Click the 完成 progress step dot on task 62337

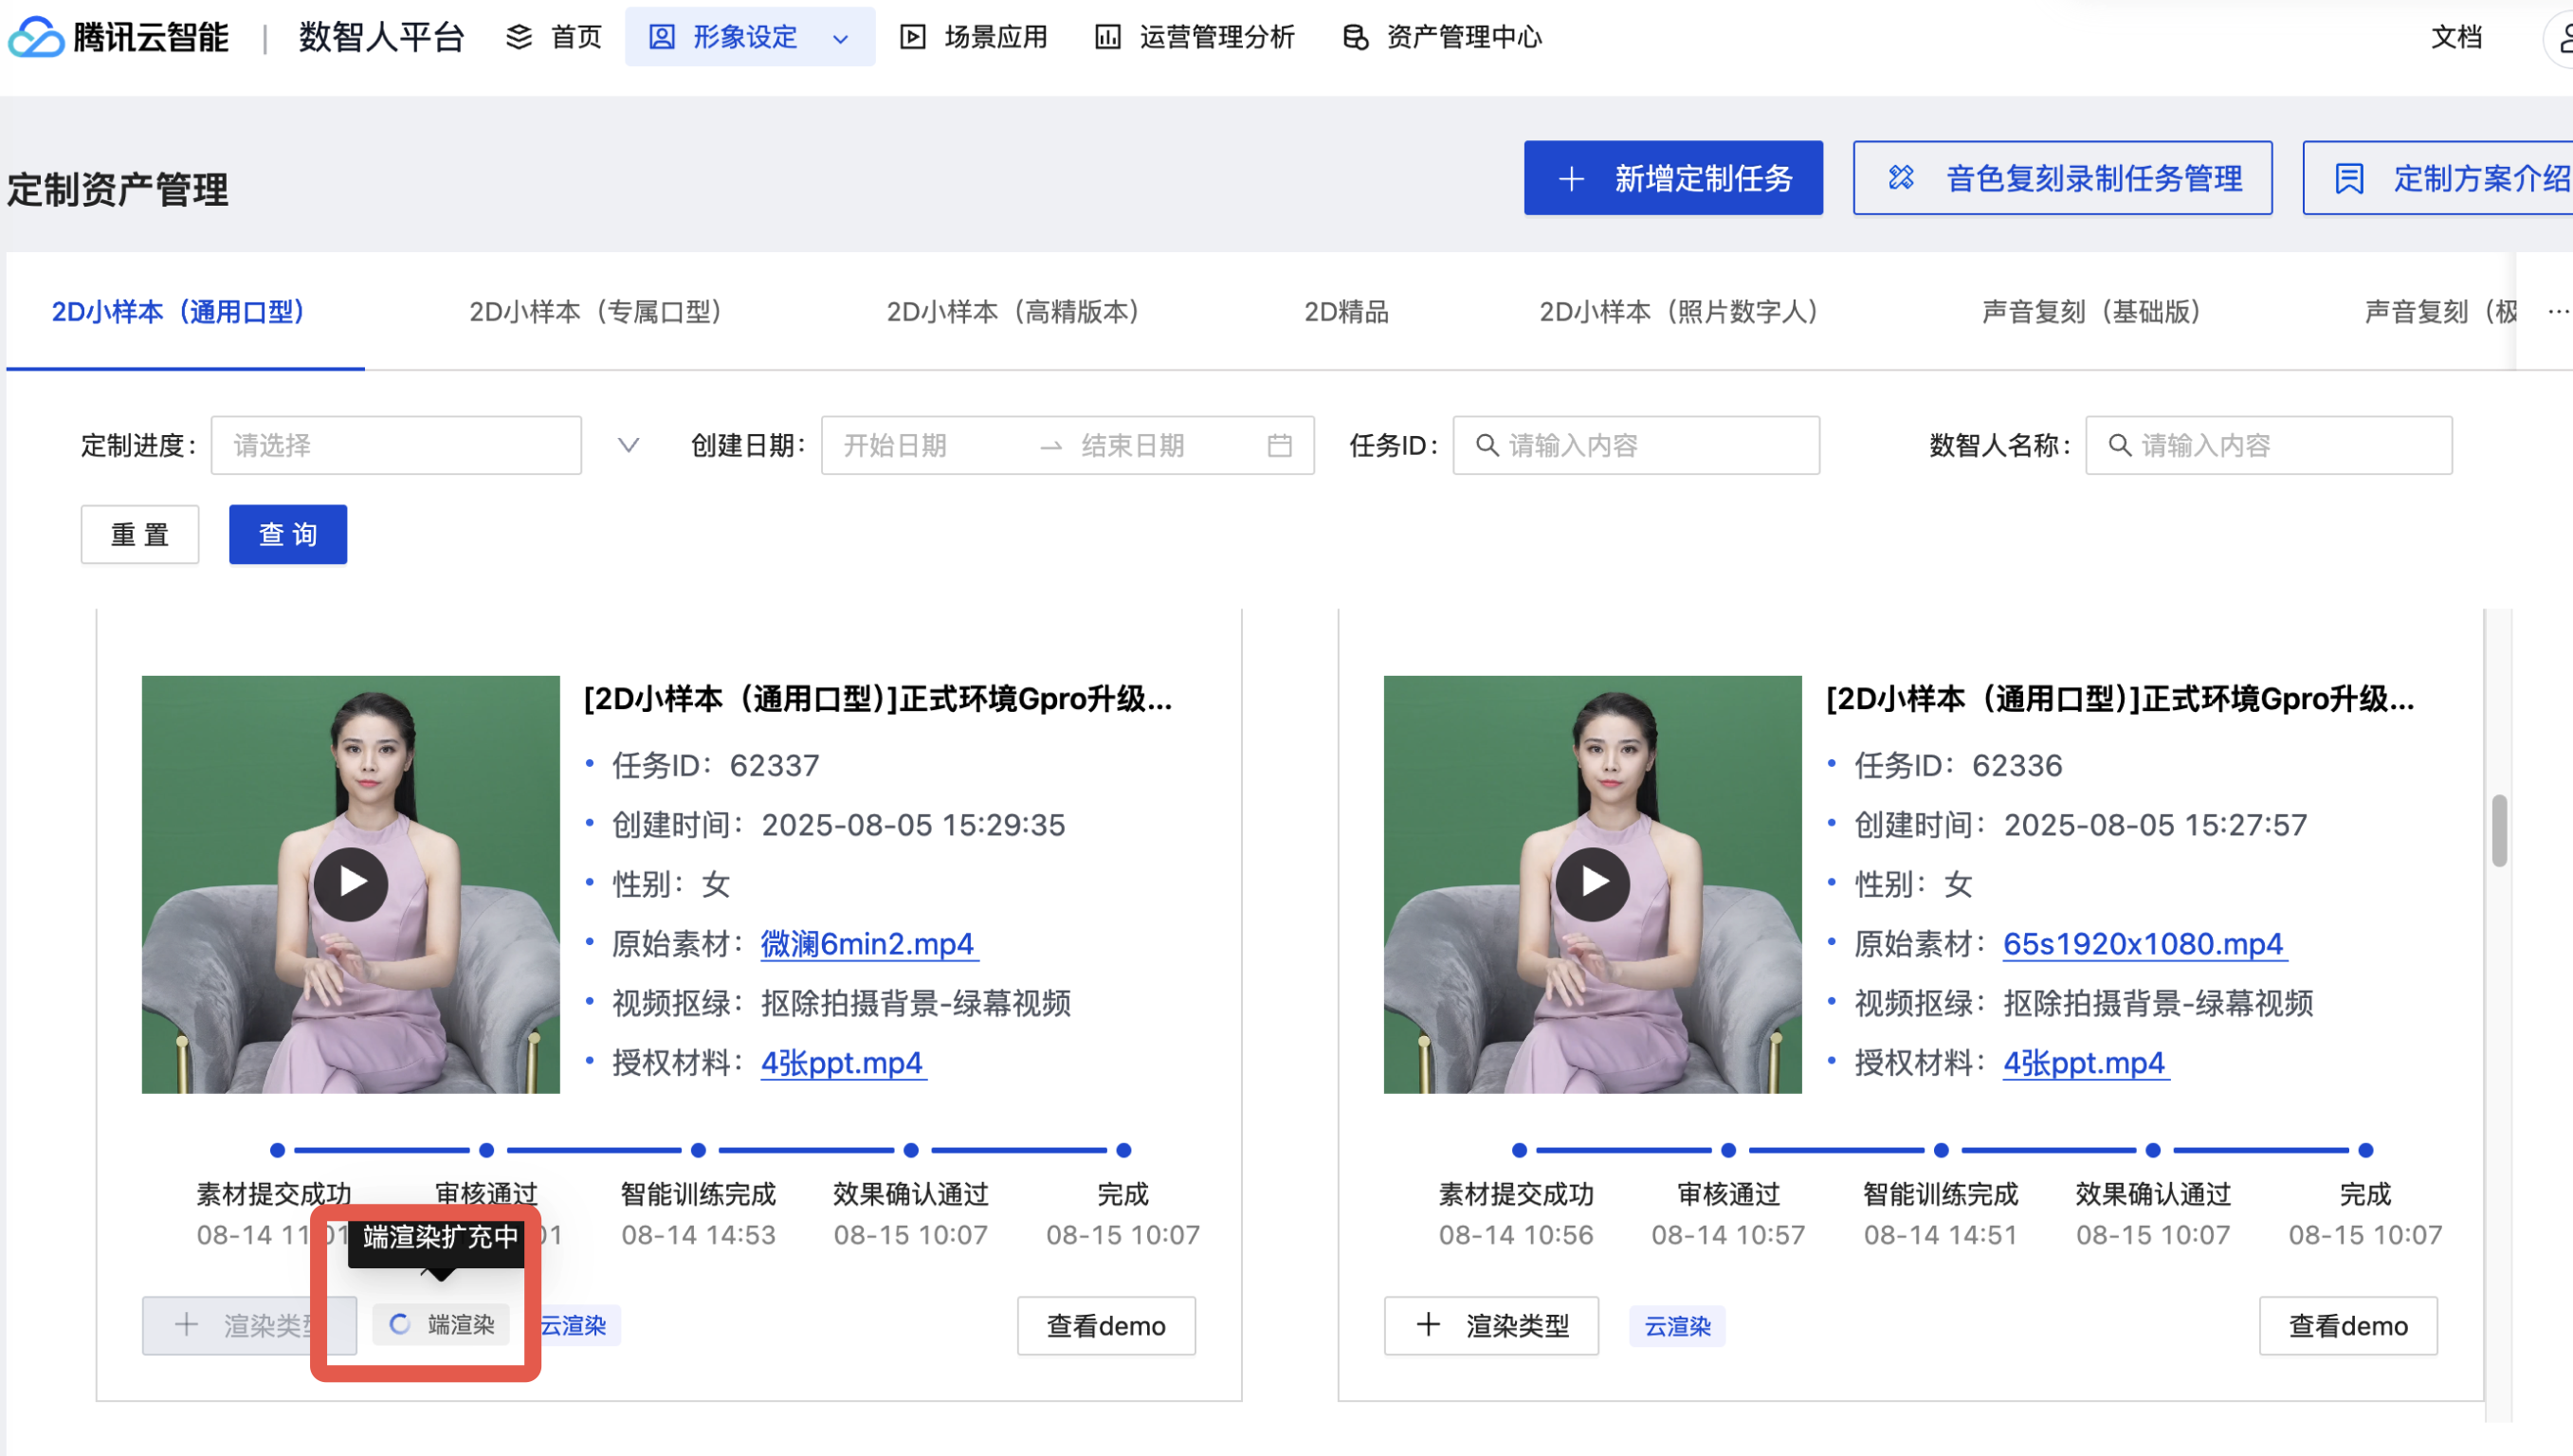(1123, 1150)
